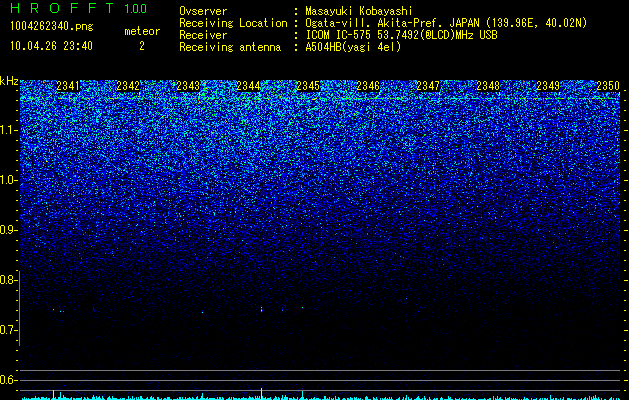Click the 'meteor' count label

[x=142, y=31]
